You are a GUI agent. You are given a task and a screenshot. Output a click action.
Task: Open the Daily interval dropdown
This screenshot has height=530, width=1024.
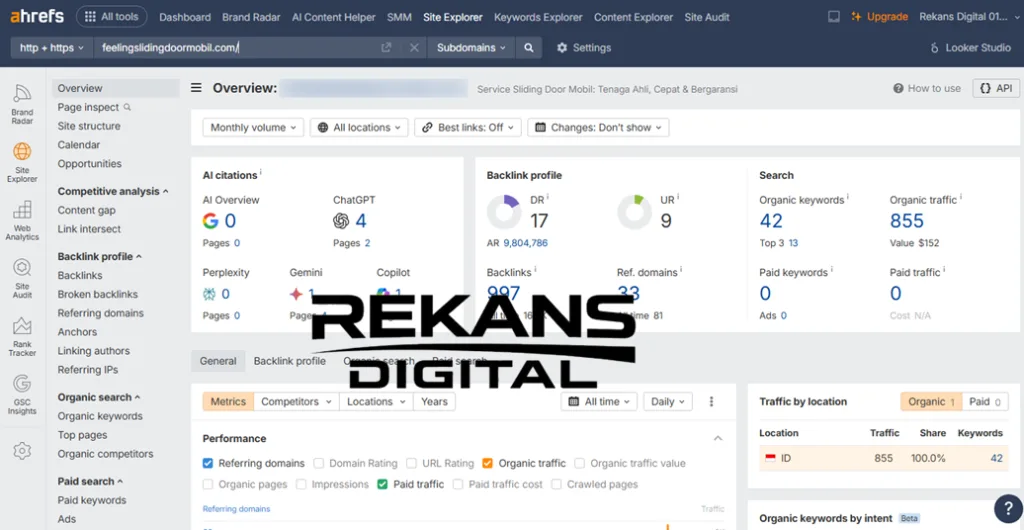(668, 402)
